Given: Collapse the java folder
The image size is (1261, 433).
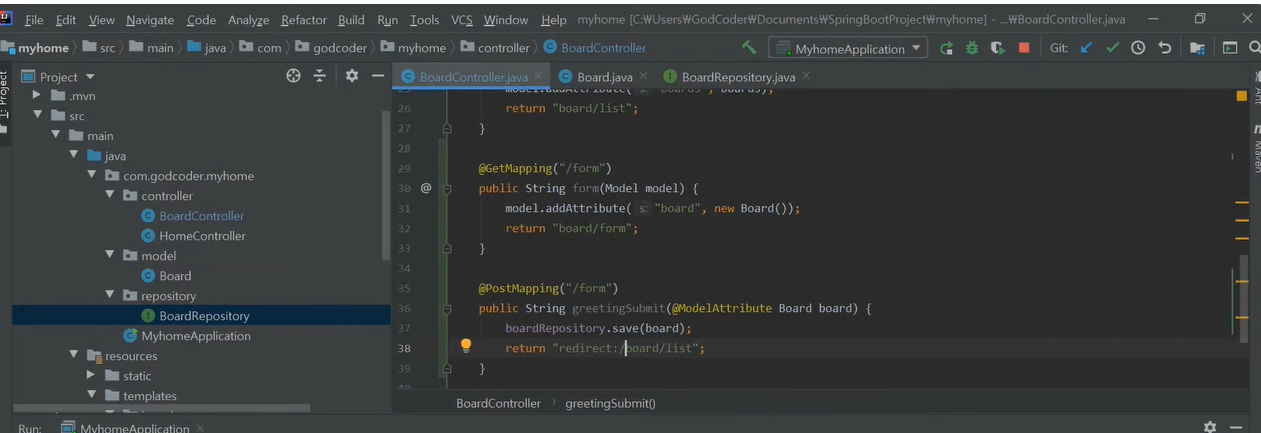Looking at the screenshot, I should pyautogui.click(x=73, y=156).
